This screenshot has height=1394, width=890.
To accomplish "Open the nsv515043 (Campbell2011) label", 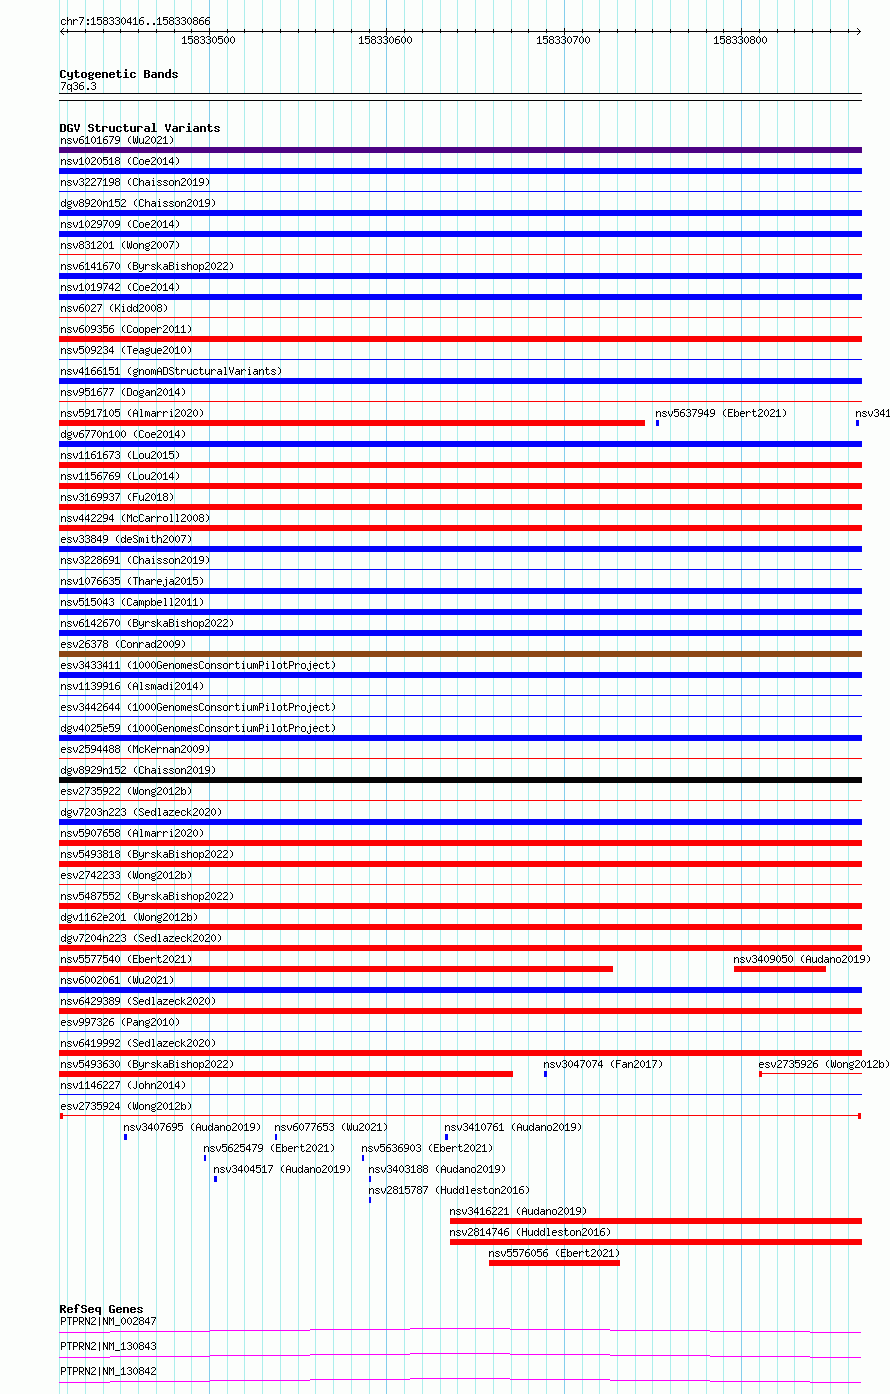I will pyautogui.click(x=132, y=602).
